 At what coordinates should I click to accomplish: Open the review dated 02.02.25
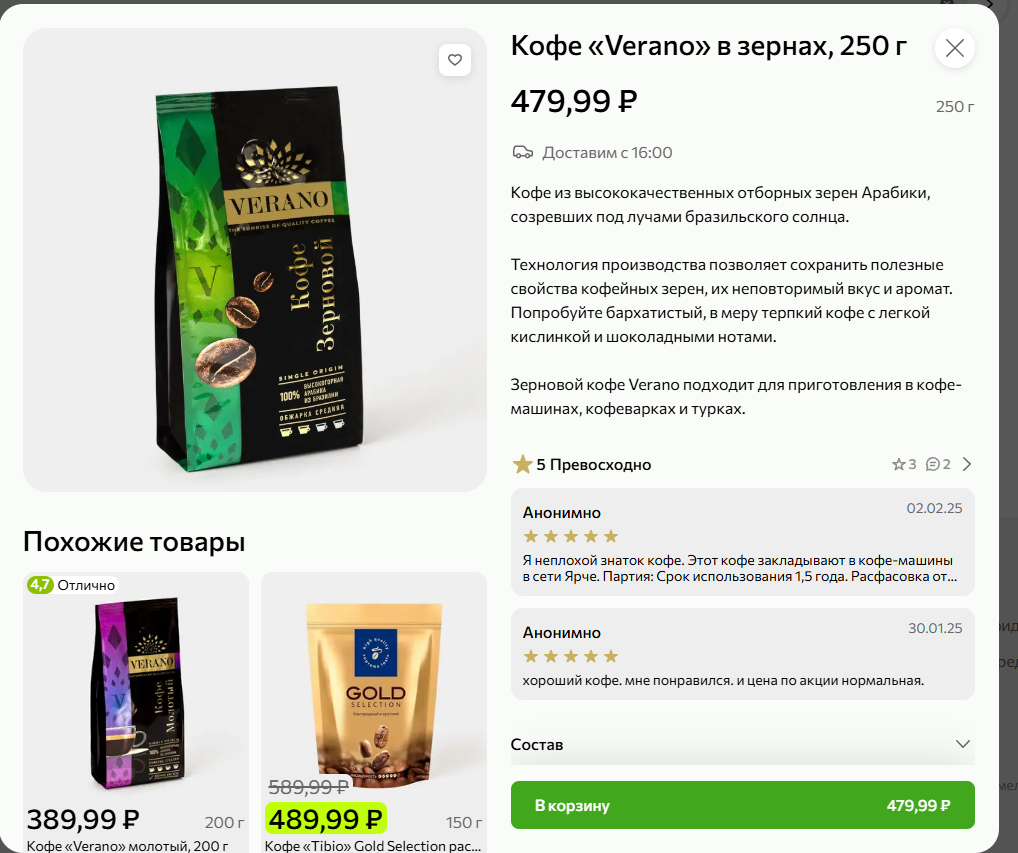[x=742, y=542]
